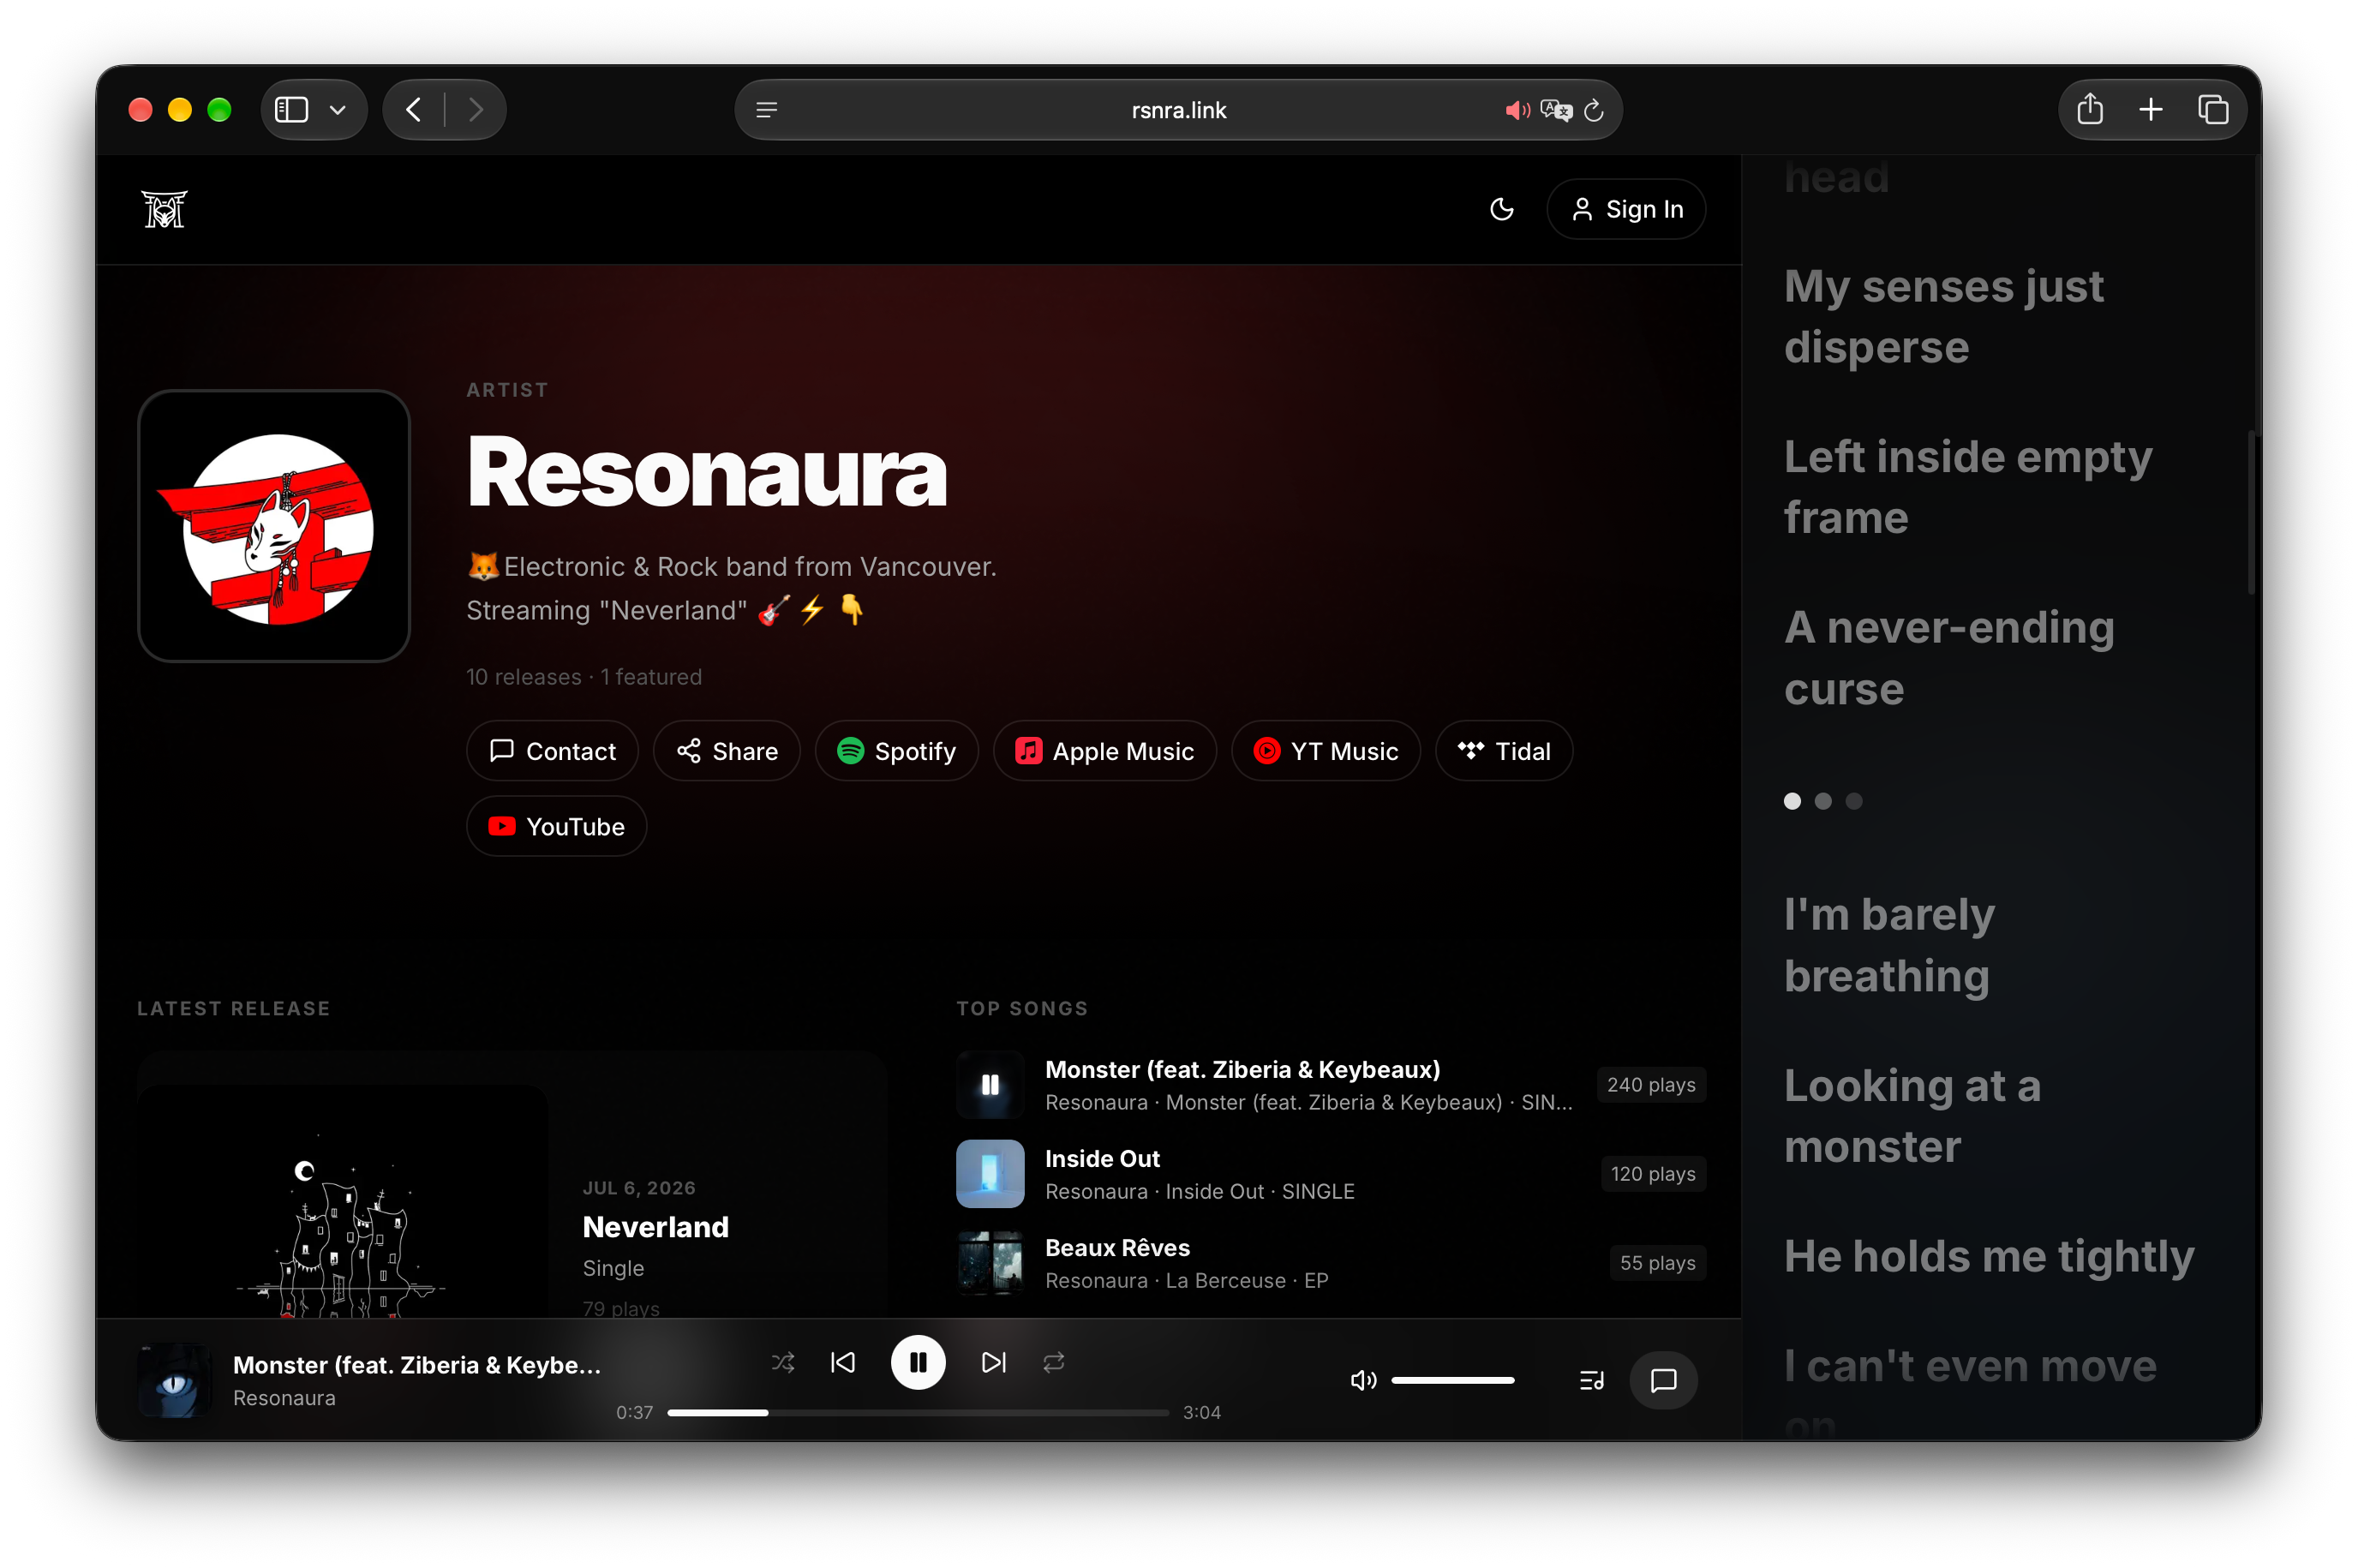Seek on the track progress bar
Image resolution: width=2358 pixels, height=1568 pixels.
tap(918, 1412)
